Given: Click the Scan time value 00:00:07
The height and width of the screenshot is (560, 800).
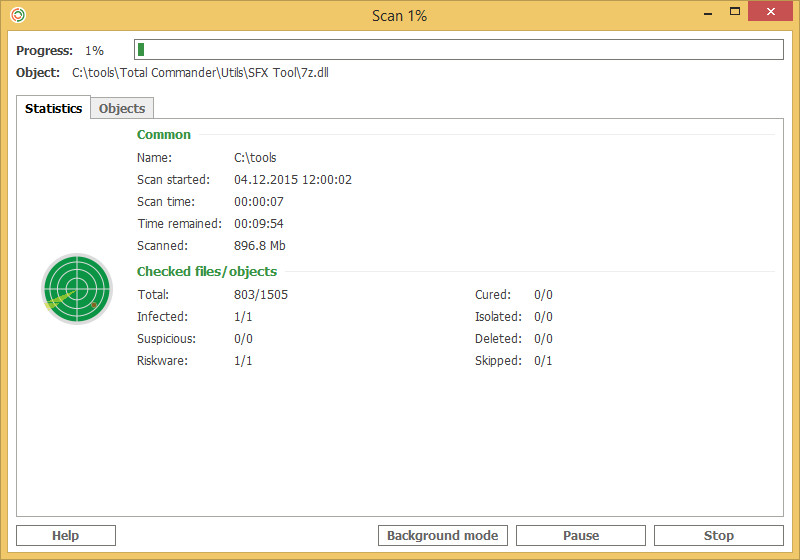Looking at the screenshot, I should click(x=259, y=201).
